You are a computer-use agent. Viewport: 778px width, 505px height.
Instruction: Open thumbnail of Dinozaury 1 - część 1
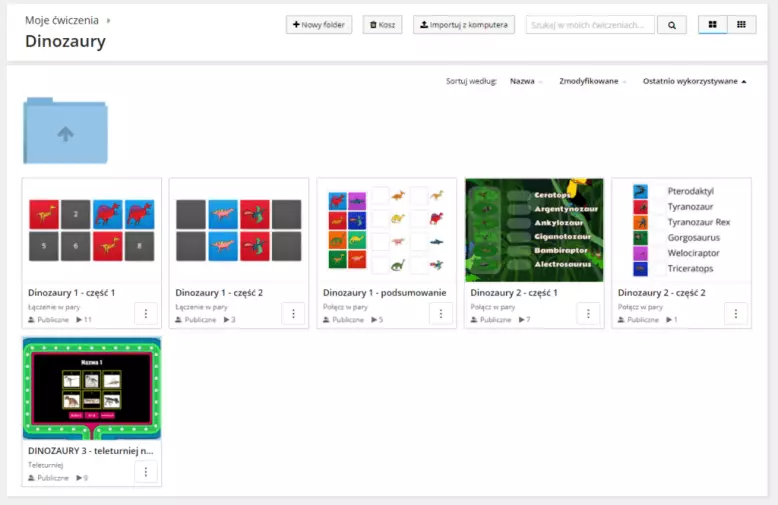coord(92,230)
